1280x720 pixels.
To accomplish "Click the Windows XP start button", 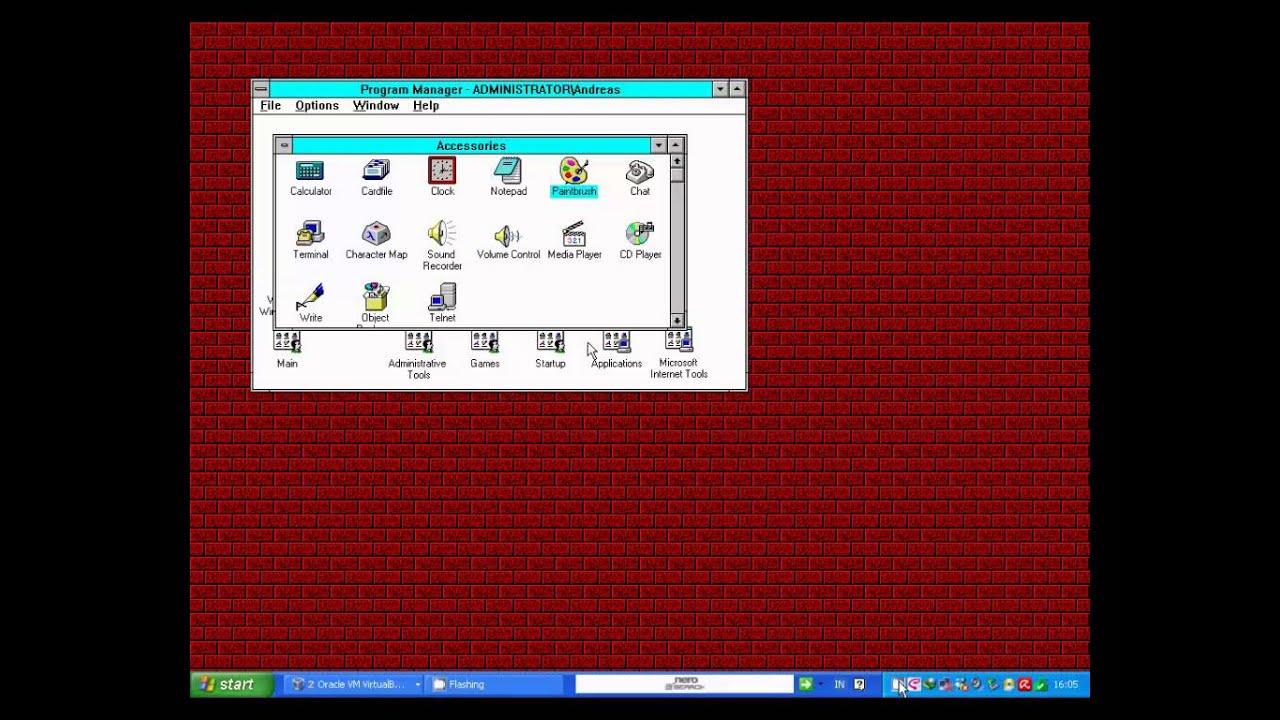I will pyautogui.click(x=231, y=684).
